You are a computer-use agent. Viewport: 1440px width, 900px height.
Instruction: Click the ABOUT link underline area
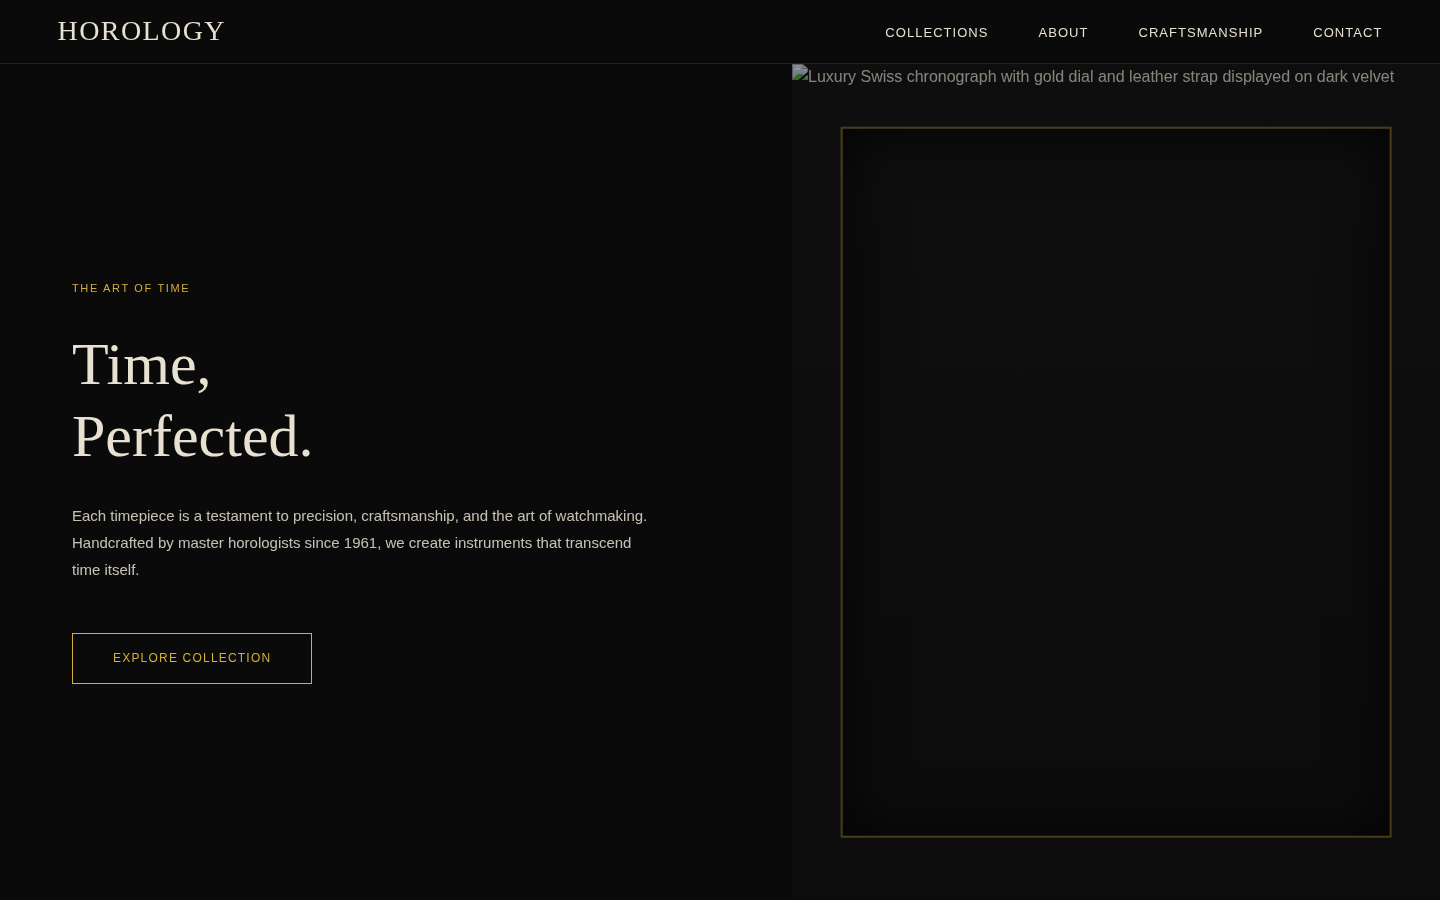(1063, 45)
